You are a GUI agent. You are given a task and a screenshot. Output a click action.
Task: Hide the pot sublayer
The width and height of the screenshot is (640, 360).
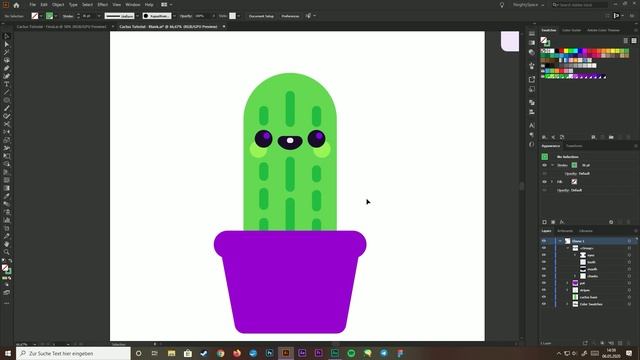click(x=544, y=283)
